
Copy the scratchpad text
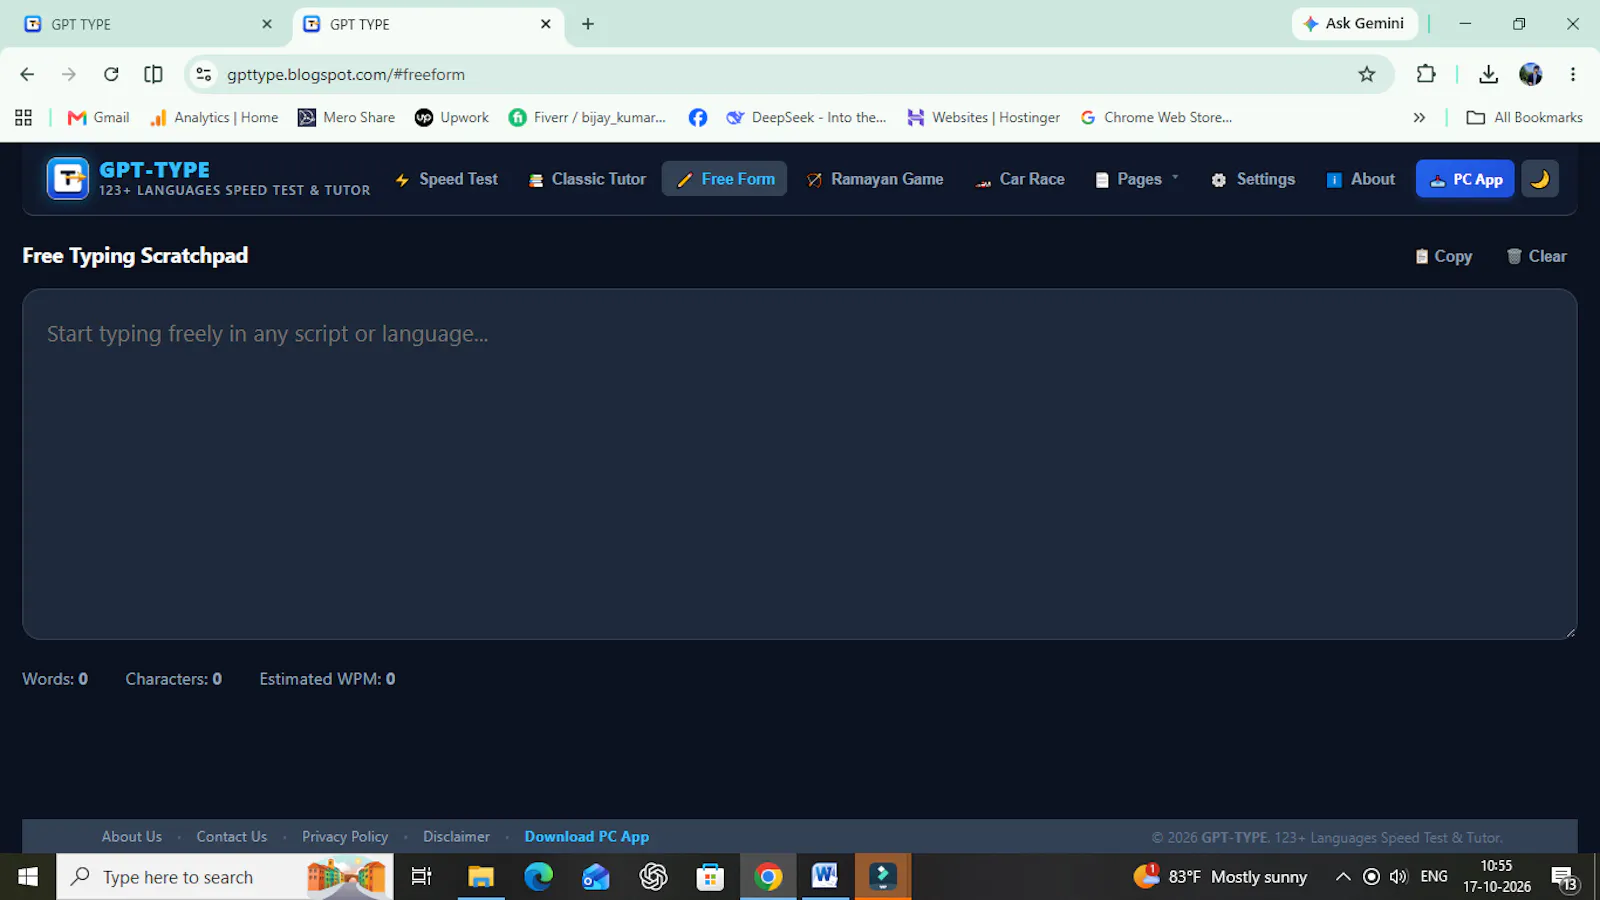(1443, 256)
